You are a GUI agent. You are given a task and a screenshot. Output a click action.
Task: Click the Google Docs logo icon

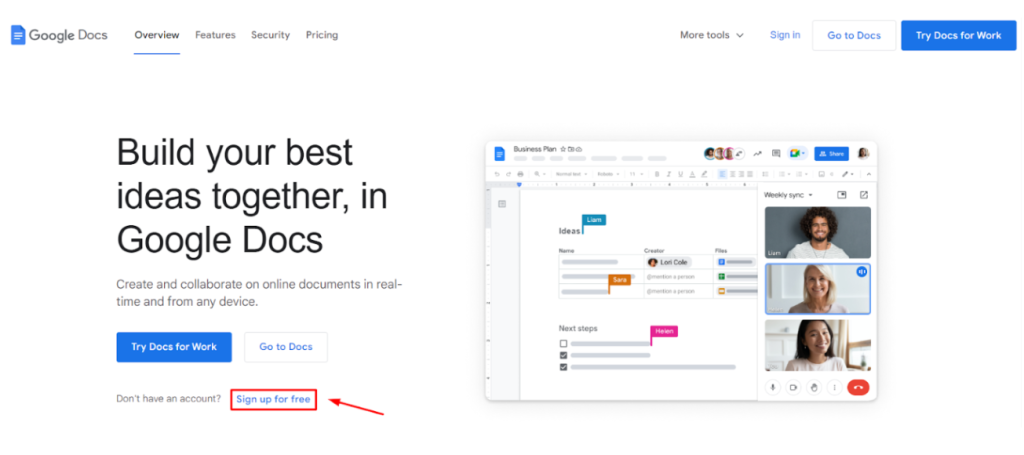pyautogui.click(x=18, y=35)
